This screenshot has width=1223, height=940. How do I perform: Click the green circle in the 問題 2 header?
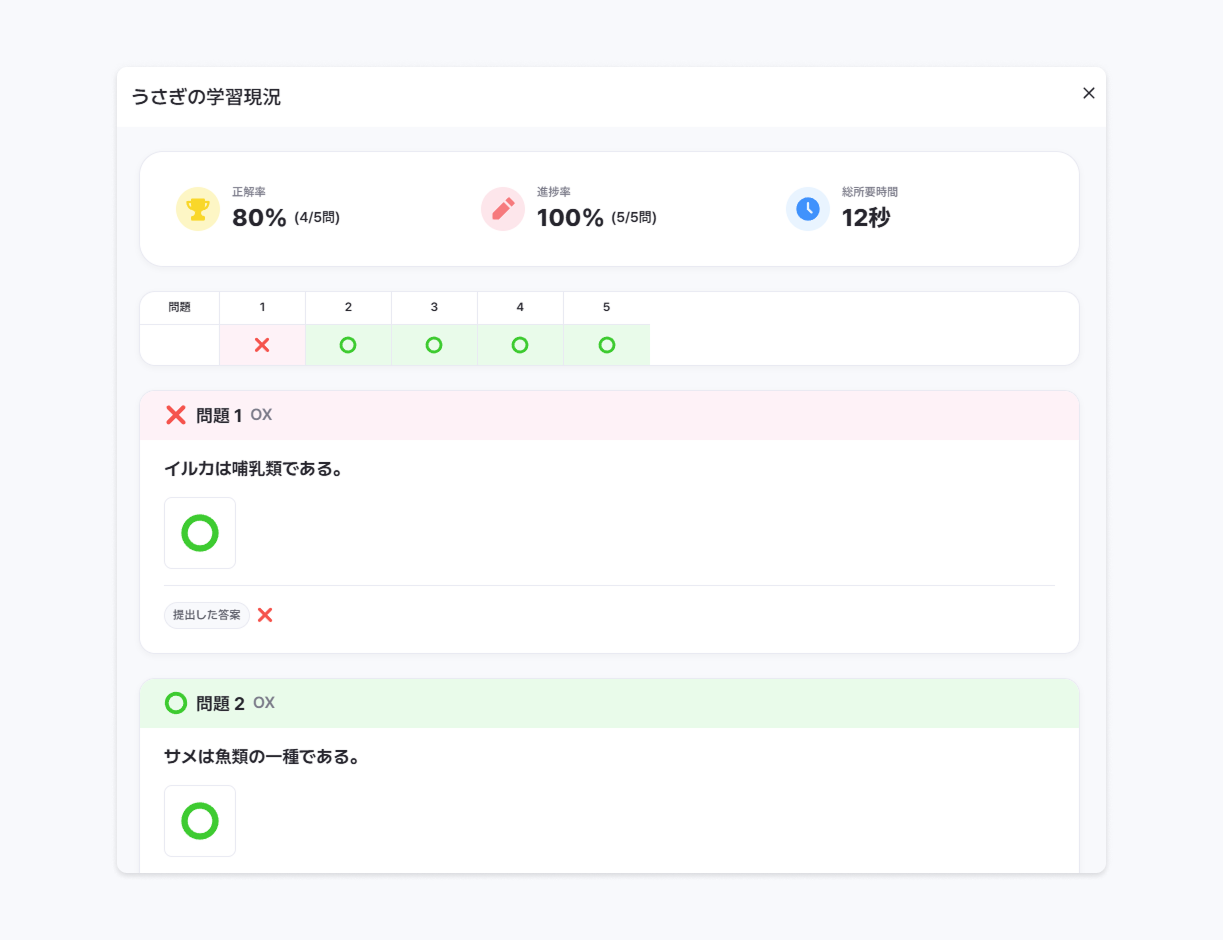(176, 703)
